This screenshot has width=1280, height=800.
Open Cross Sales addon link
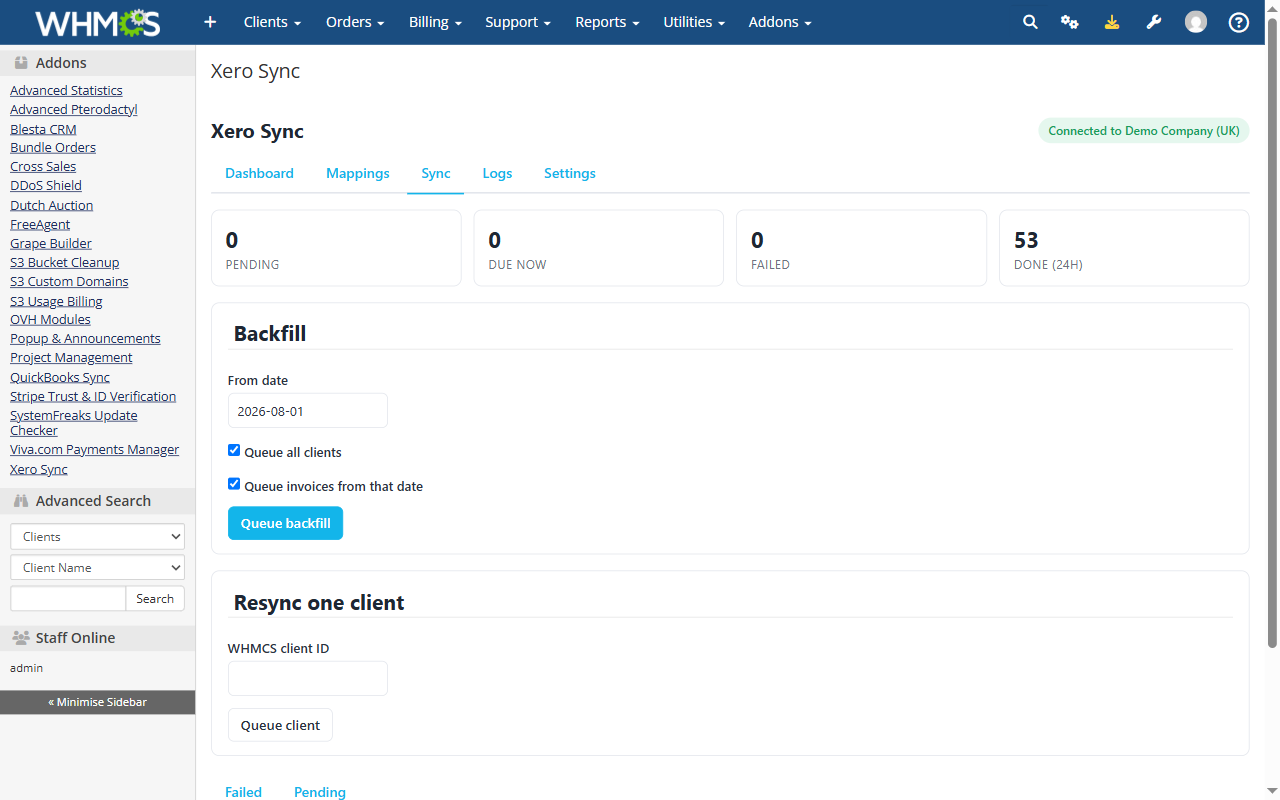pos(43,166)
